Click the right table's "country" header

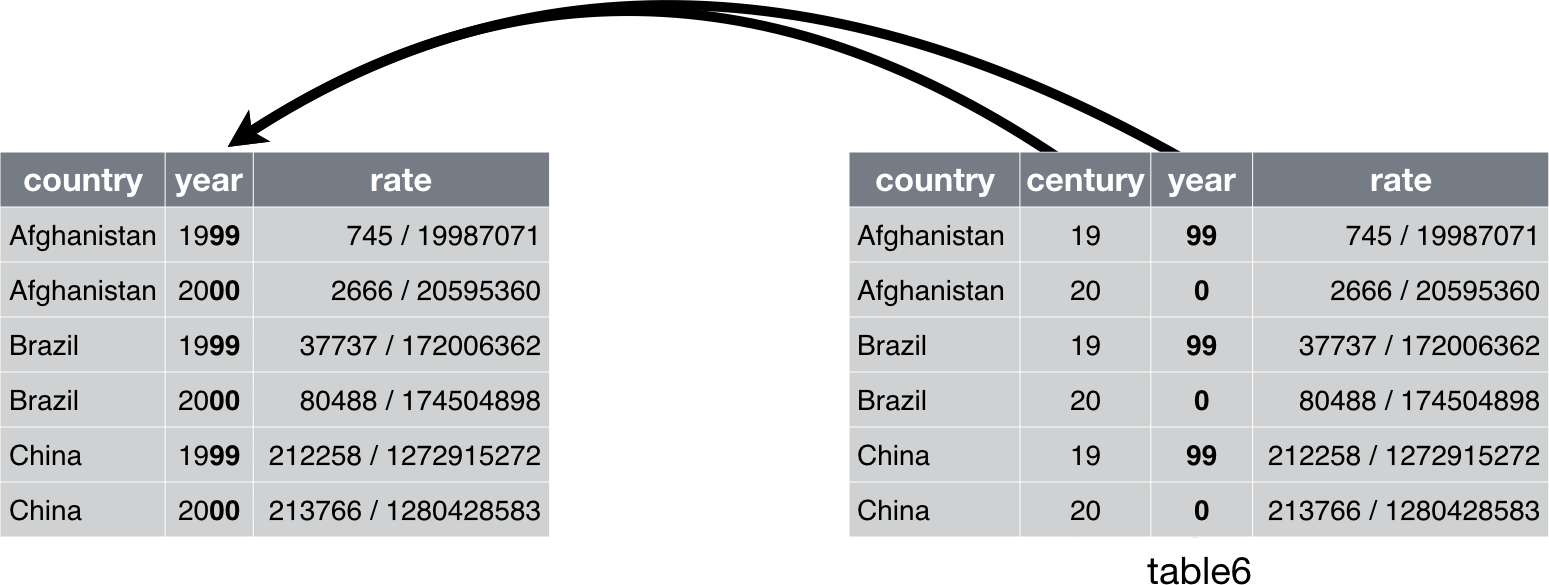[x=934, y=180]
